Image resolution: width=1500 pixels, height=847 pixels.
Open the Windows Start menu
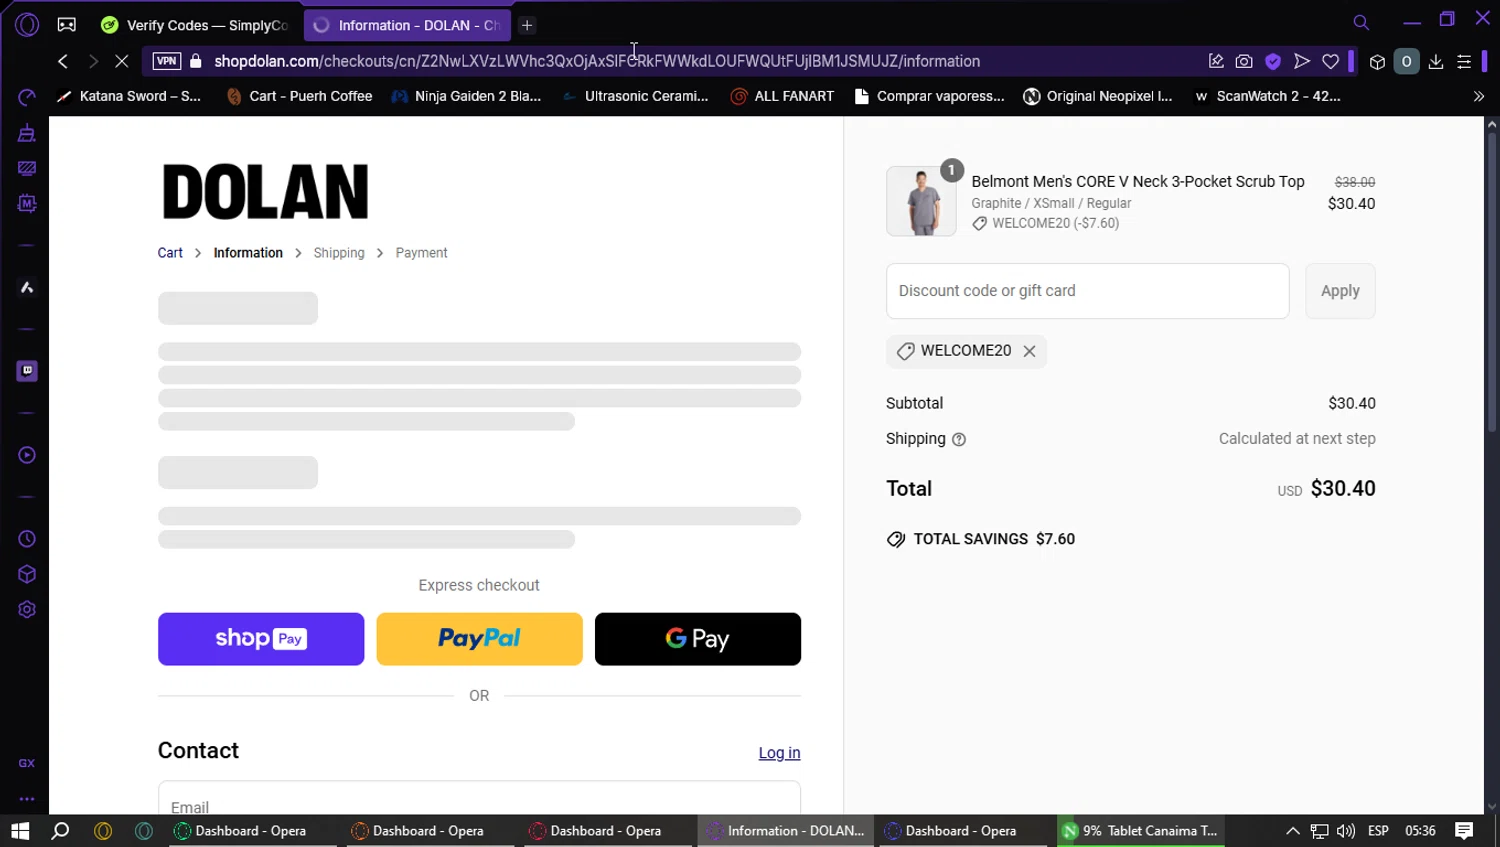point(20,831)
